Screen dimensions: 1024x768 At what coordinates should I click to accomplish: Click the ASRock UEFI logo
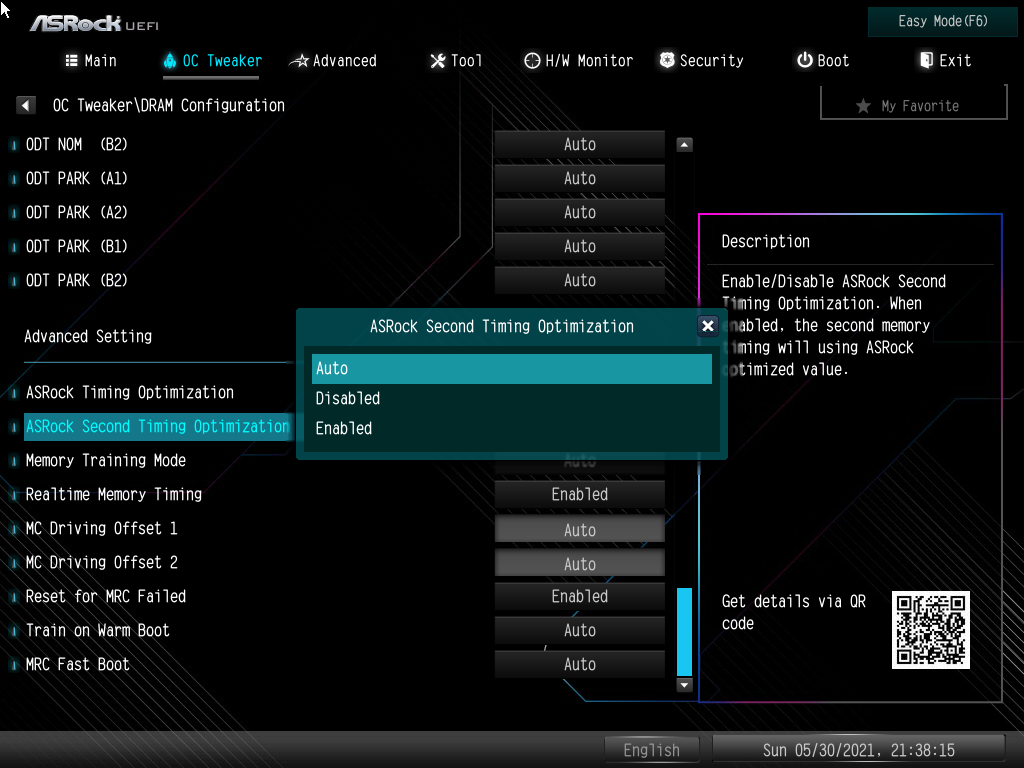coord(94,24)
